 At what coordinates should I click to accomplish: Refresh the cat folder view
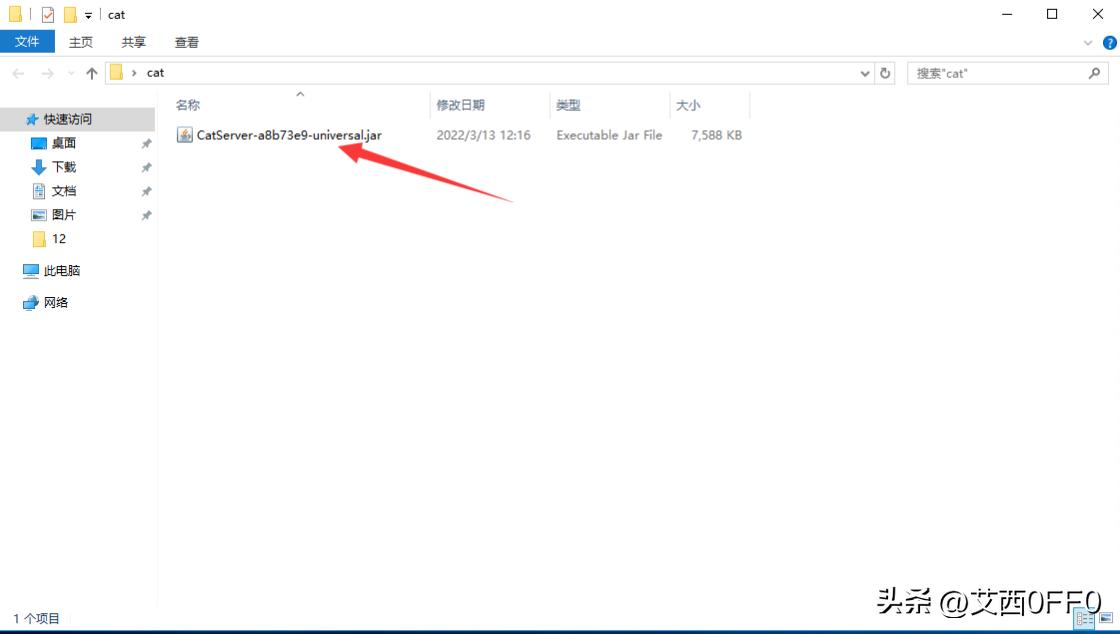click(x=886, y=72)
